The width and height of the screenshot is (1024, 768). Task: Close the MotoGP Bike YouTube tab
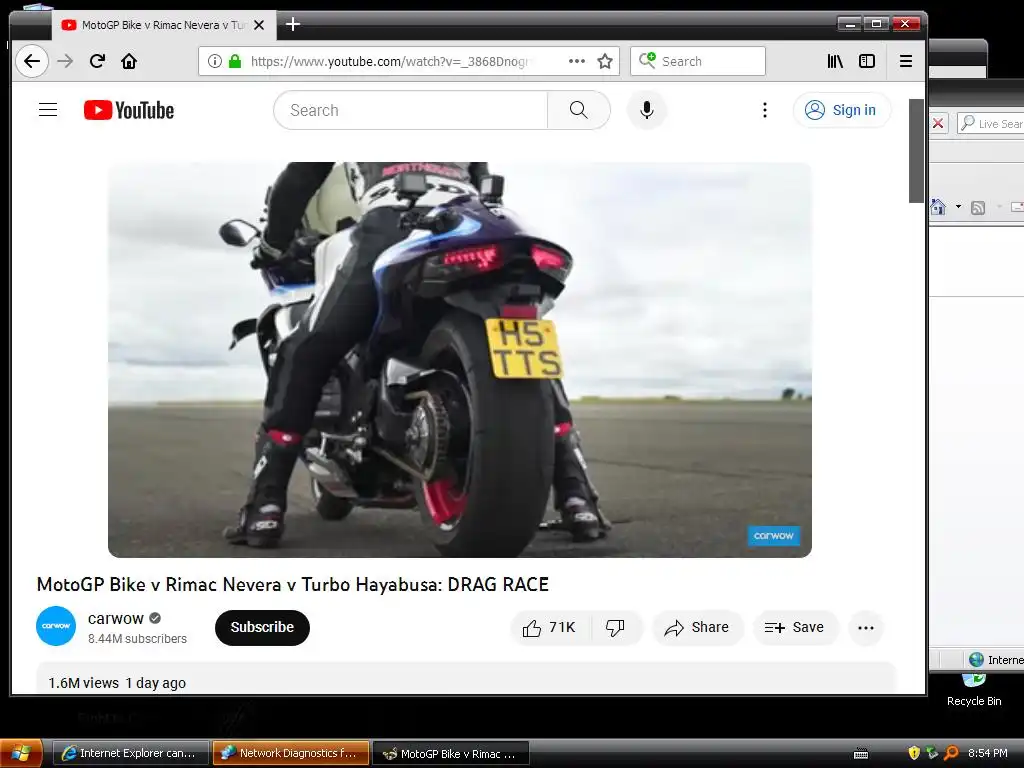pyautogui.click(x=259, y=25)
